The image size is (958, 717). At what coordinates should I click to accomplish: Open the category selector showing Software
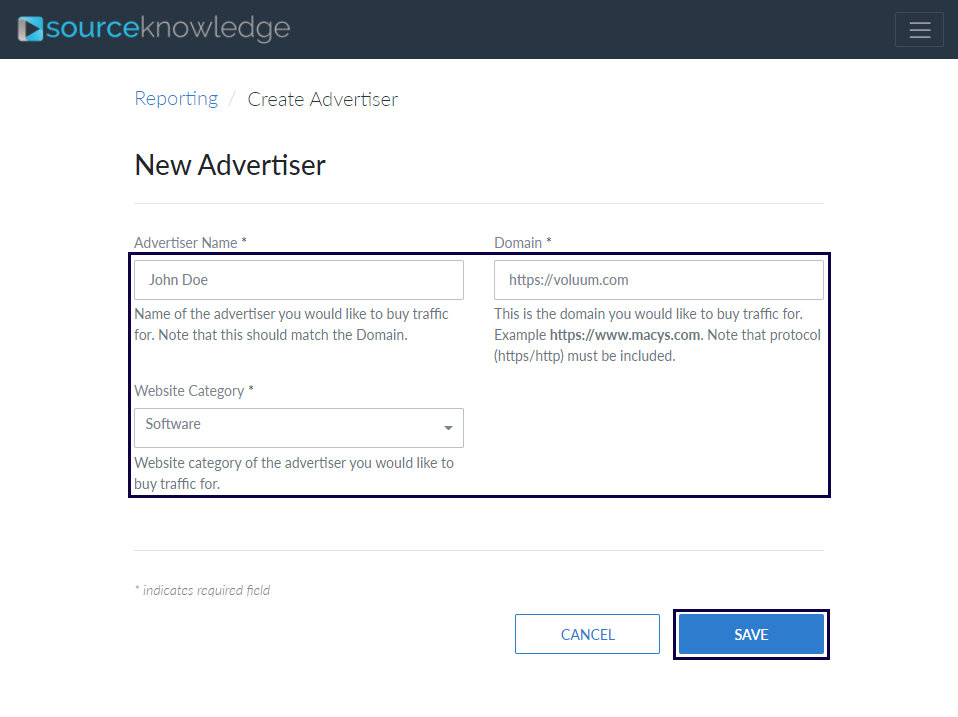coord(298,428)
